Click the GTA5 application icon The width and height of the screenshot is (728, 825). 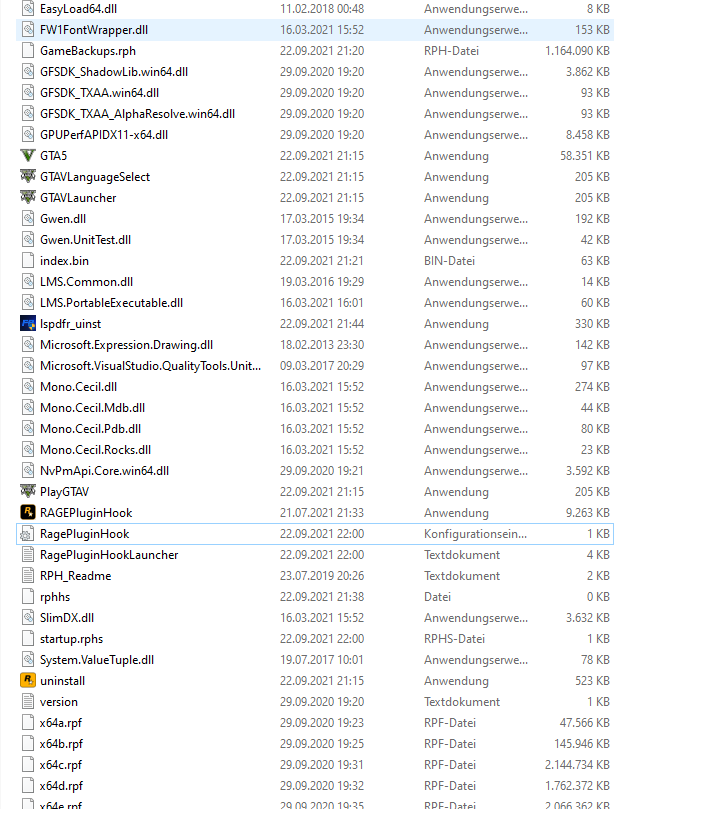[x=28, y=156]
